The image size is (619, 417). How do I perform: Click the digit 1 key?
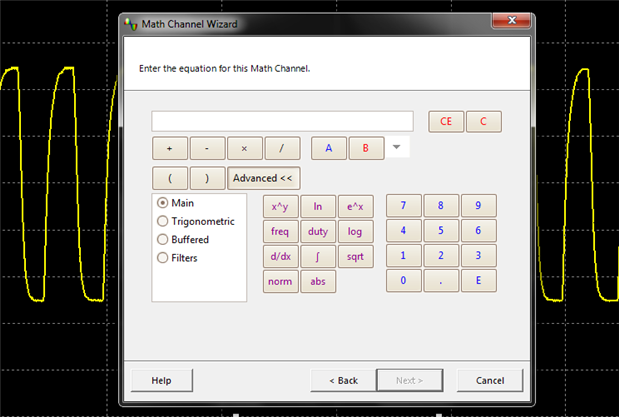[x=403, y=255]
